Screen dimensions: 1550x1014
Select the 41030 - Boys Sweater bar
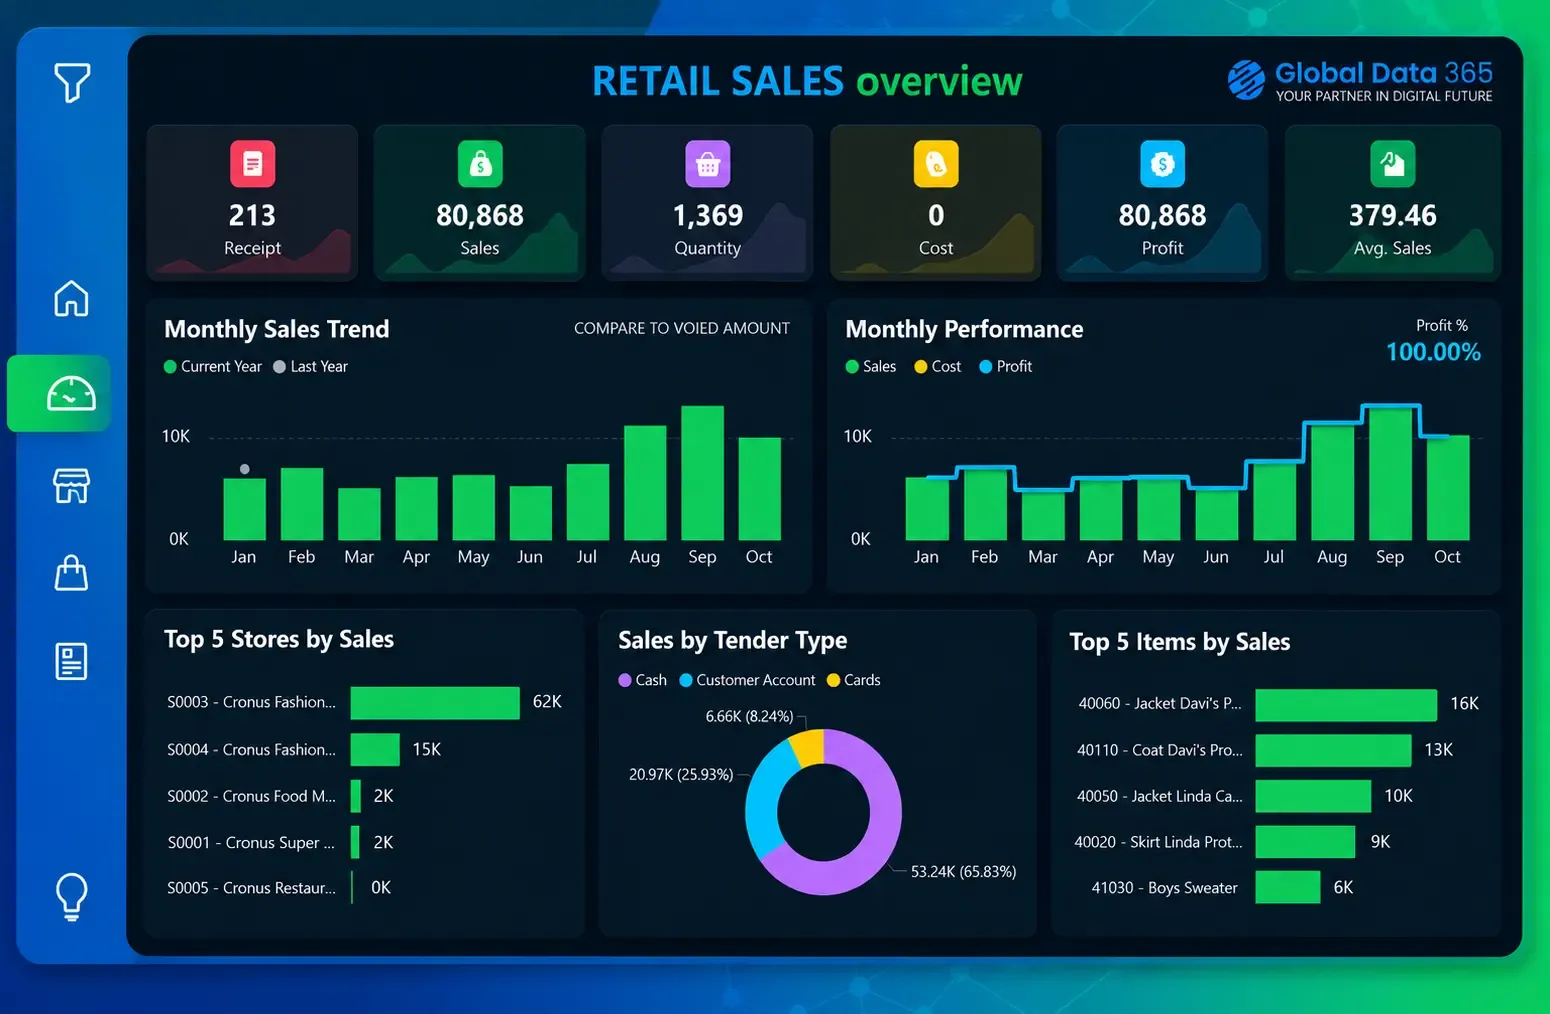[x=1288, y=887]
